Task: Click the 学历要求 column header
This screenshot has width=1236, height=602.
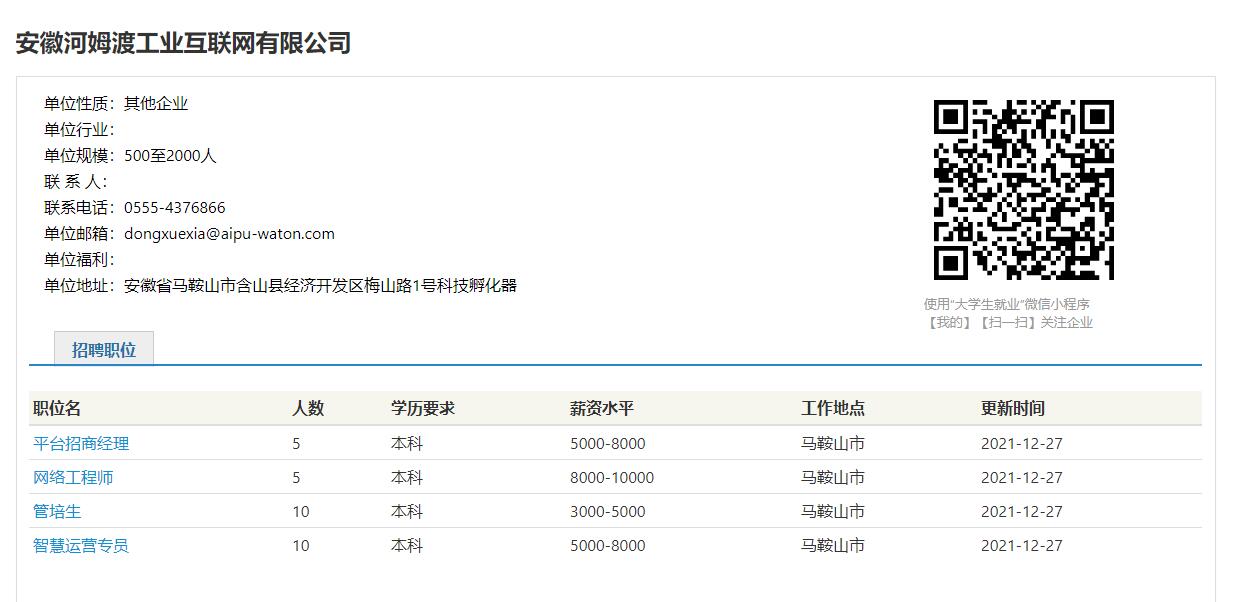Action: point(423,408)
